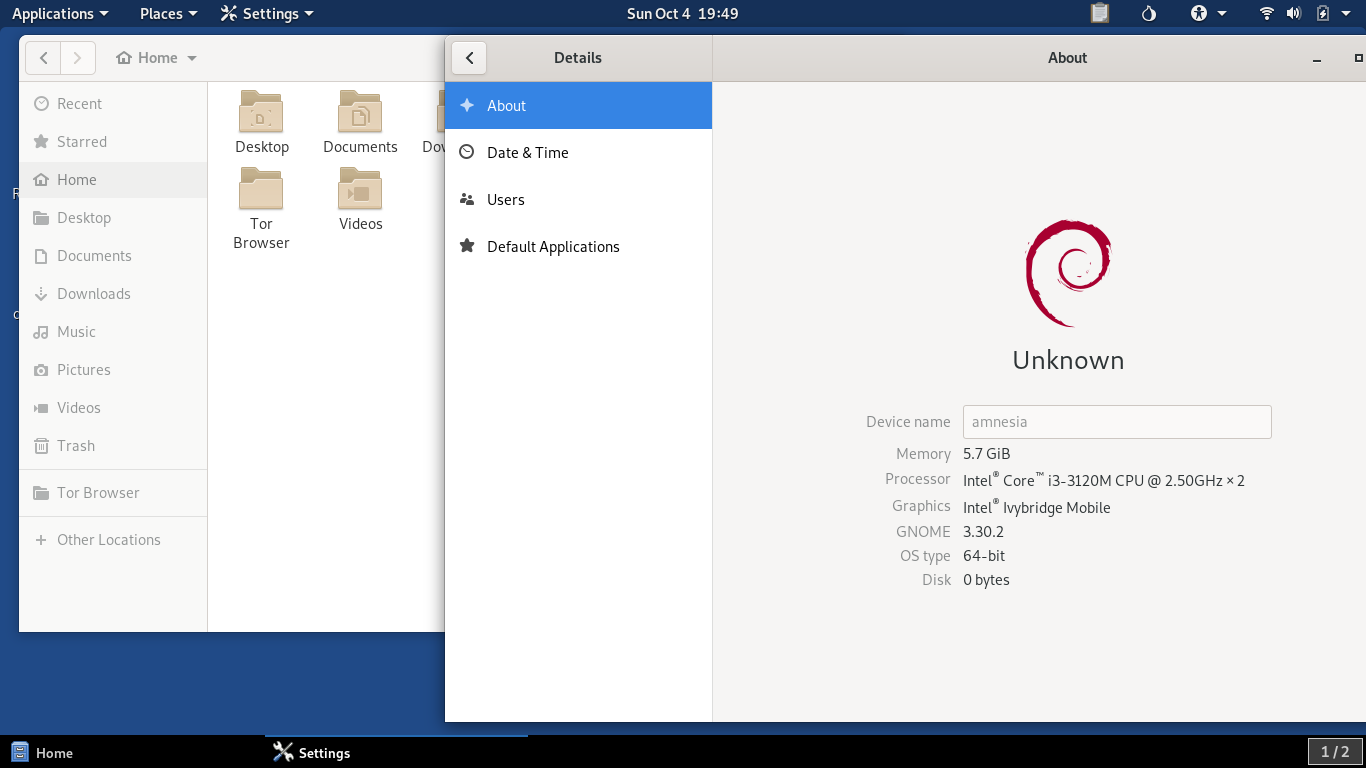The height and width of the screenshot is (768, 1366).
Task: Click the Pictures camera icon in sidebar
Action: (41, 370)
